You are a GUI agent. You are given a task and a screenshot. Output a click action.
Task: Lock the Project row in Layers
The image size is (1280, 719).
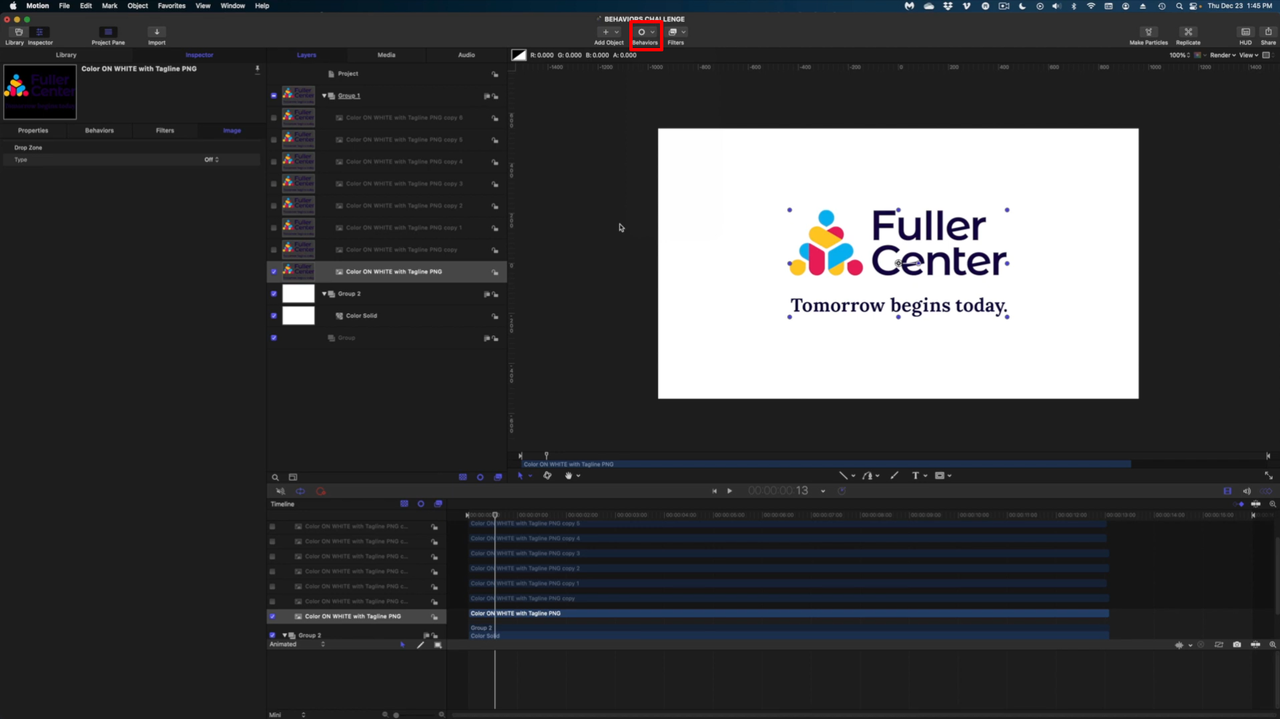tap(495, 74)
